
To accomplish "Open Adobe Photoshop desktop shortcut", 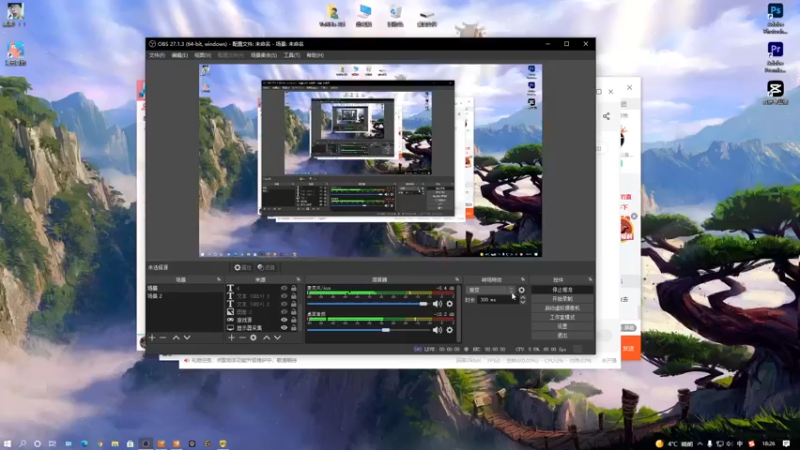I will pos(775,18).
